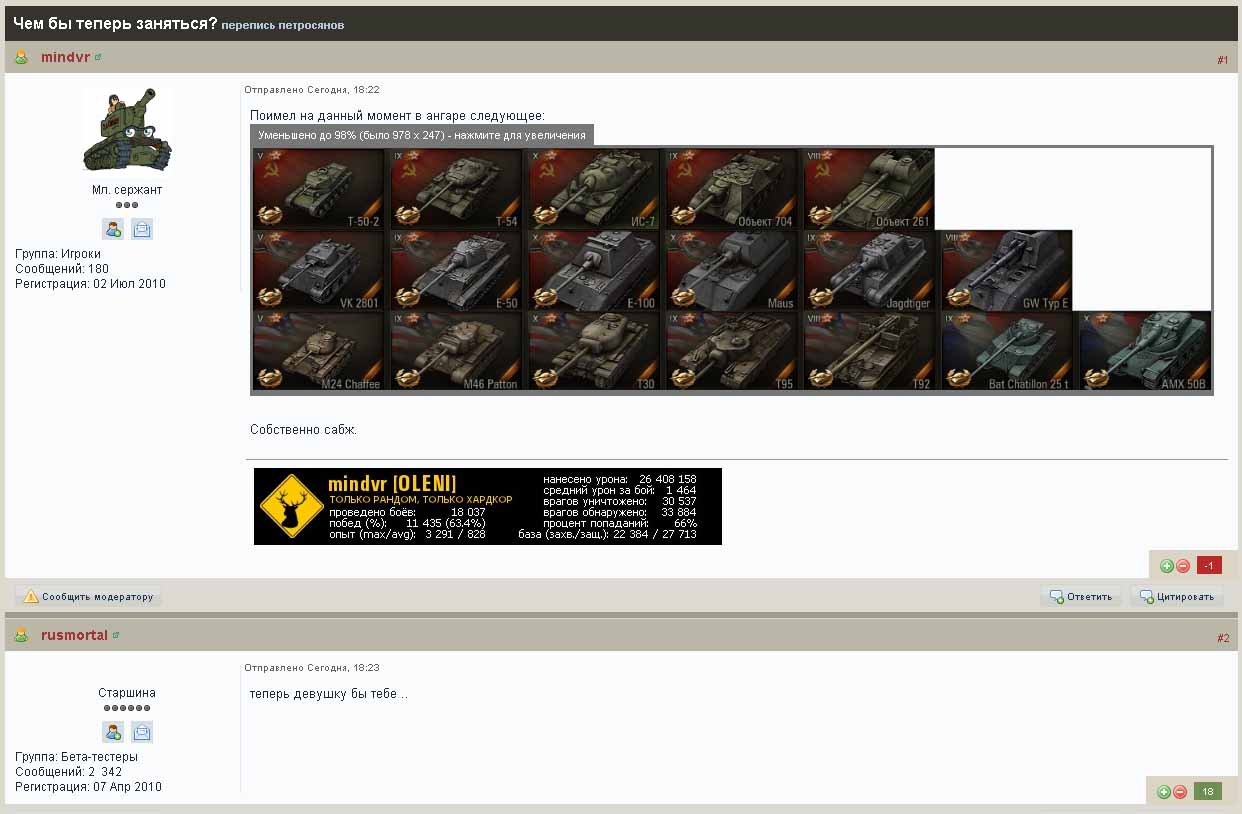This screenshot has width=1242, height=814.
Task: Send private message to mindvr via envelope icon
Action: (142, 229)
